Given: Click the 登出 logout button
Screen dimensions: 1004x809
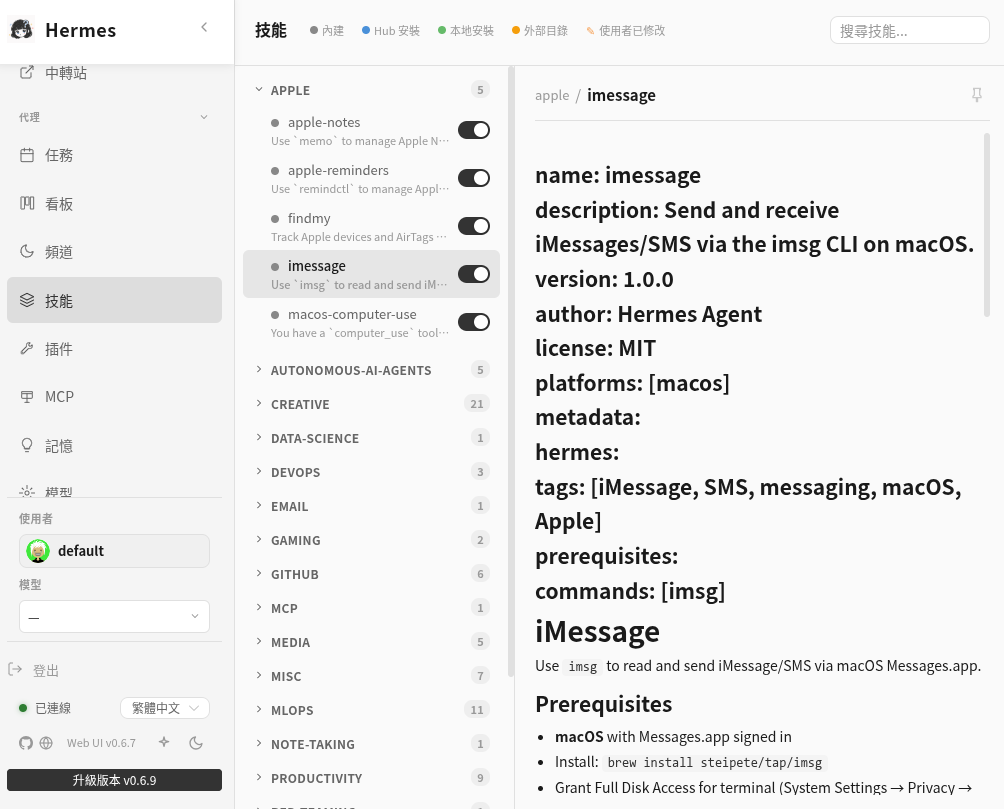Looking at the screenshot, I should 33,670.
